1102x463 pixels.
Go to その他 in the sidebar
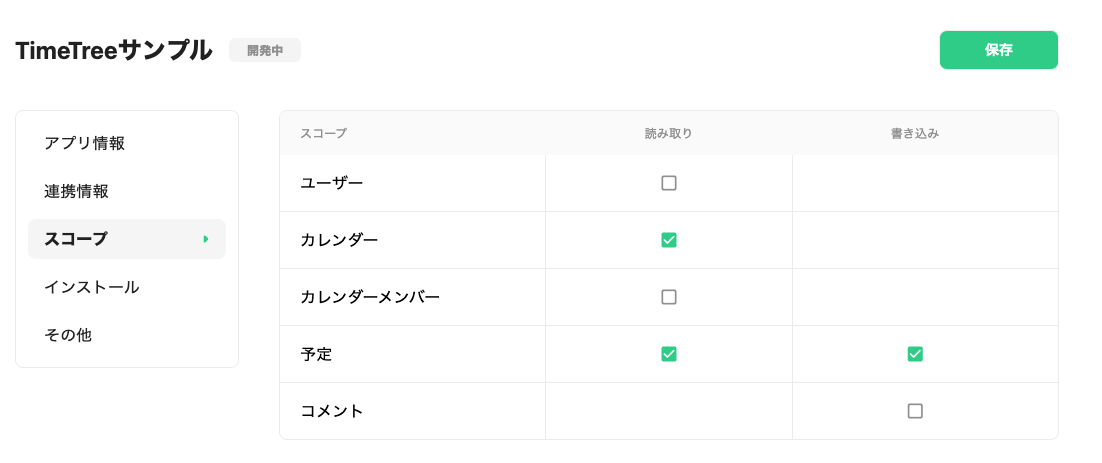pyautogui.click(x=68, y=335)
